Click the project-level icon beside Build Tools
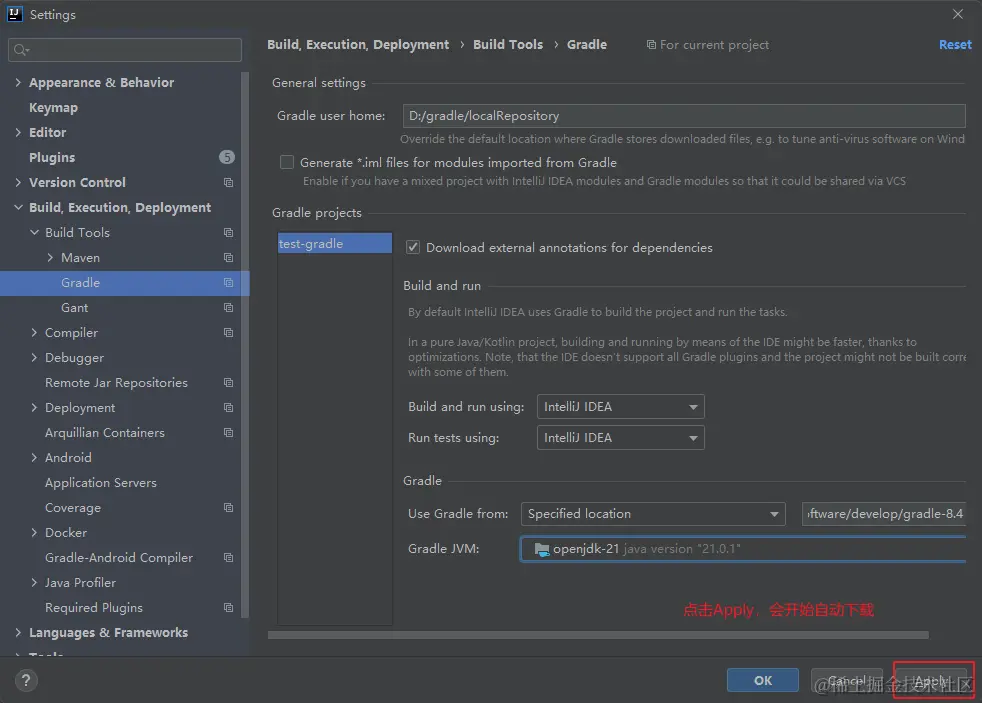Image resolution: width=982 pixels, height=703 pixels. 229,233
